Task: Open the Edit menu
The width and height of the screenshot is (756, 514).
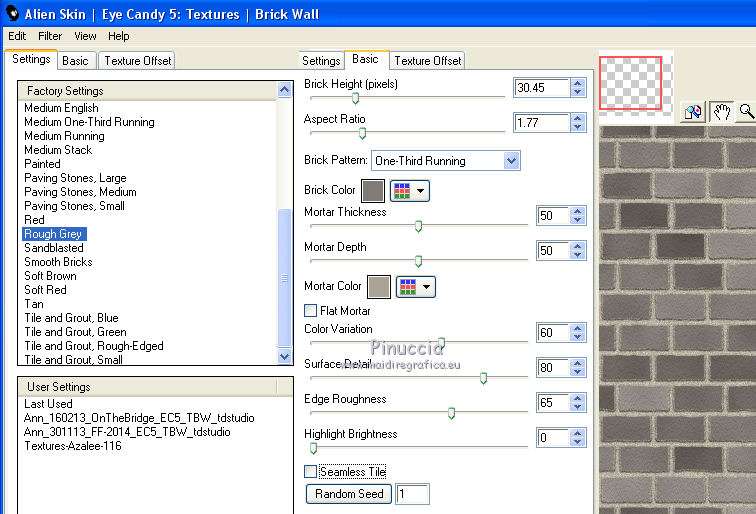Action: [x=17, y=36]
